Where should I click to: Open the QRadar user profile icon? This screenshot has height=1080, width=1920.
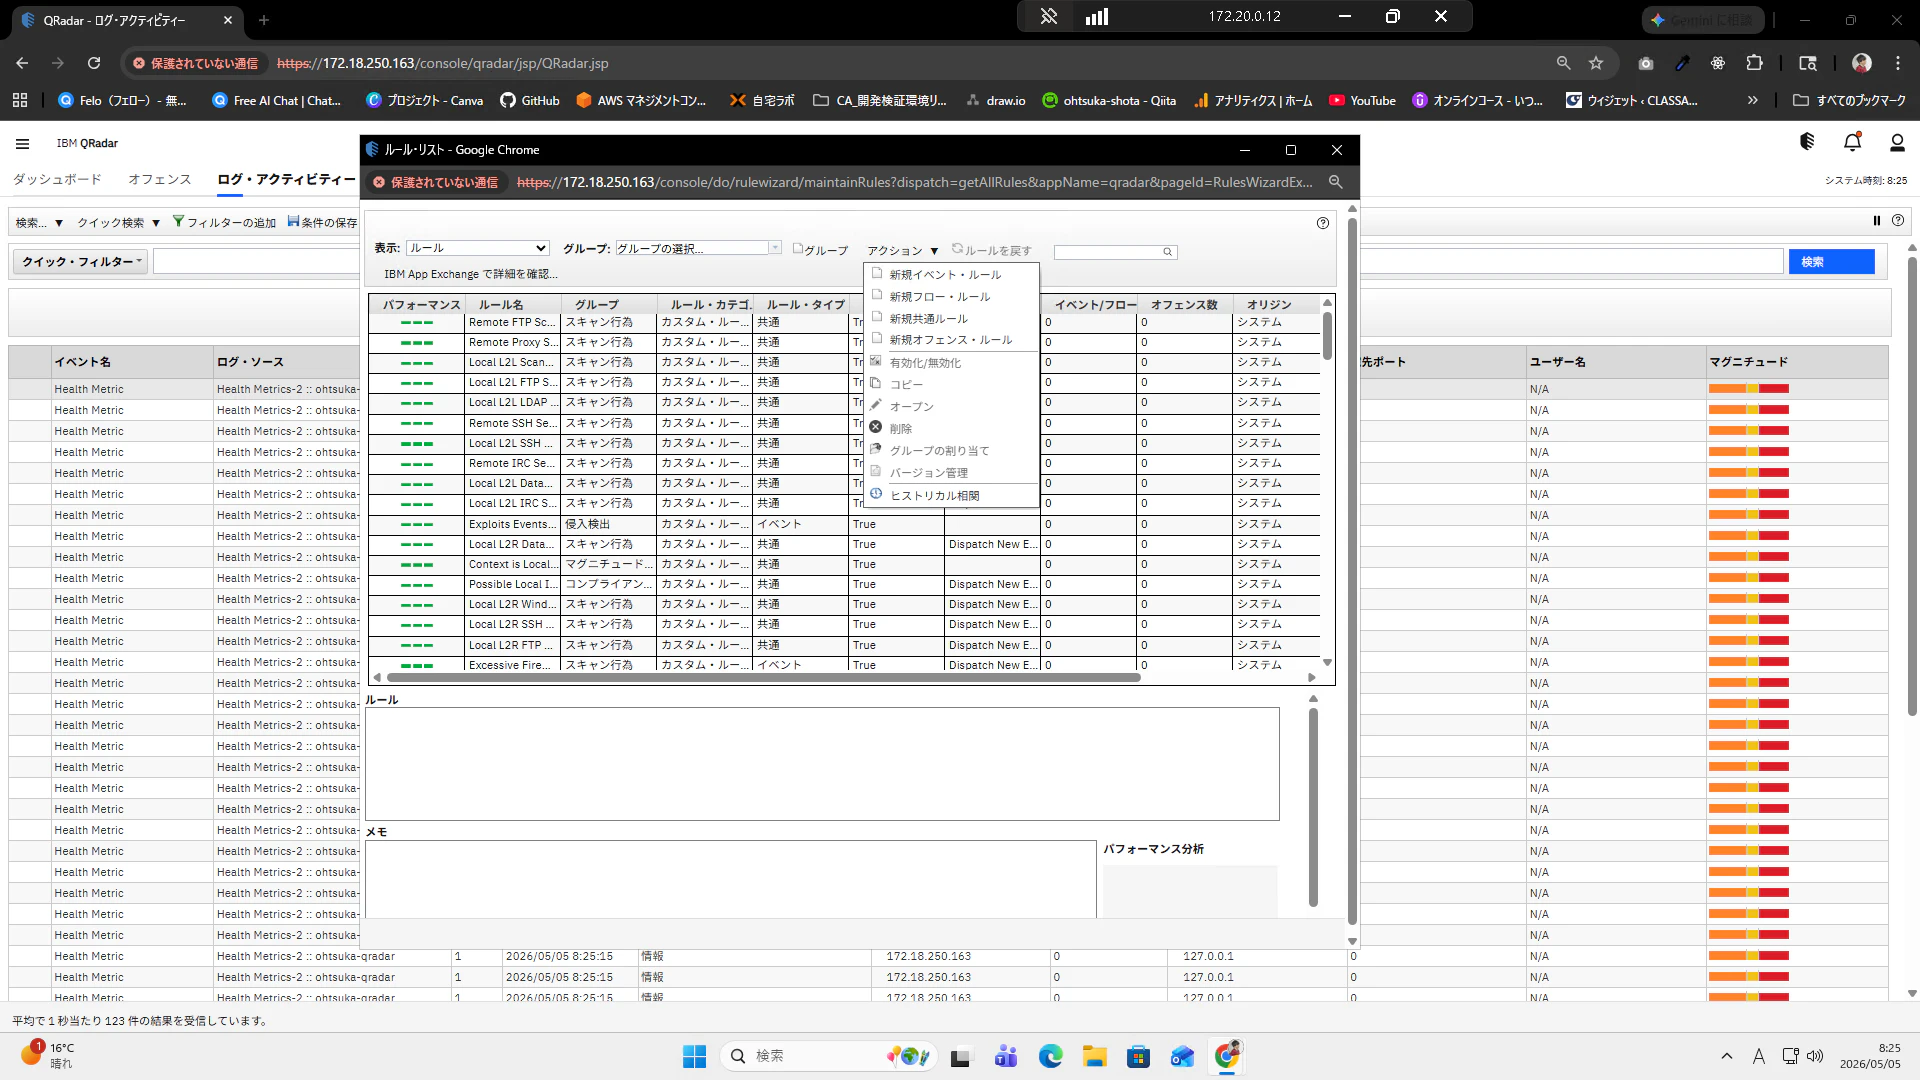1897,143
